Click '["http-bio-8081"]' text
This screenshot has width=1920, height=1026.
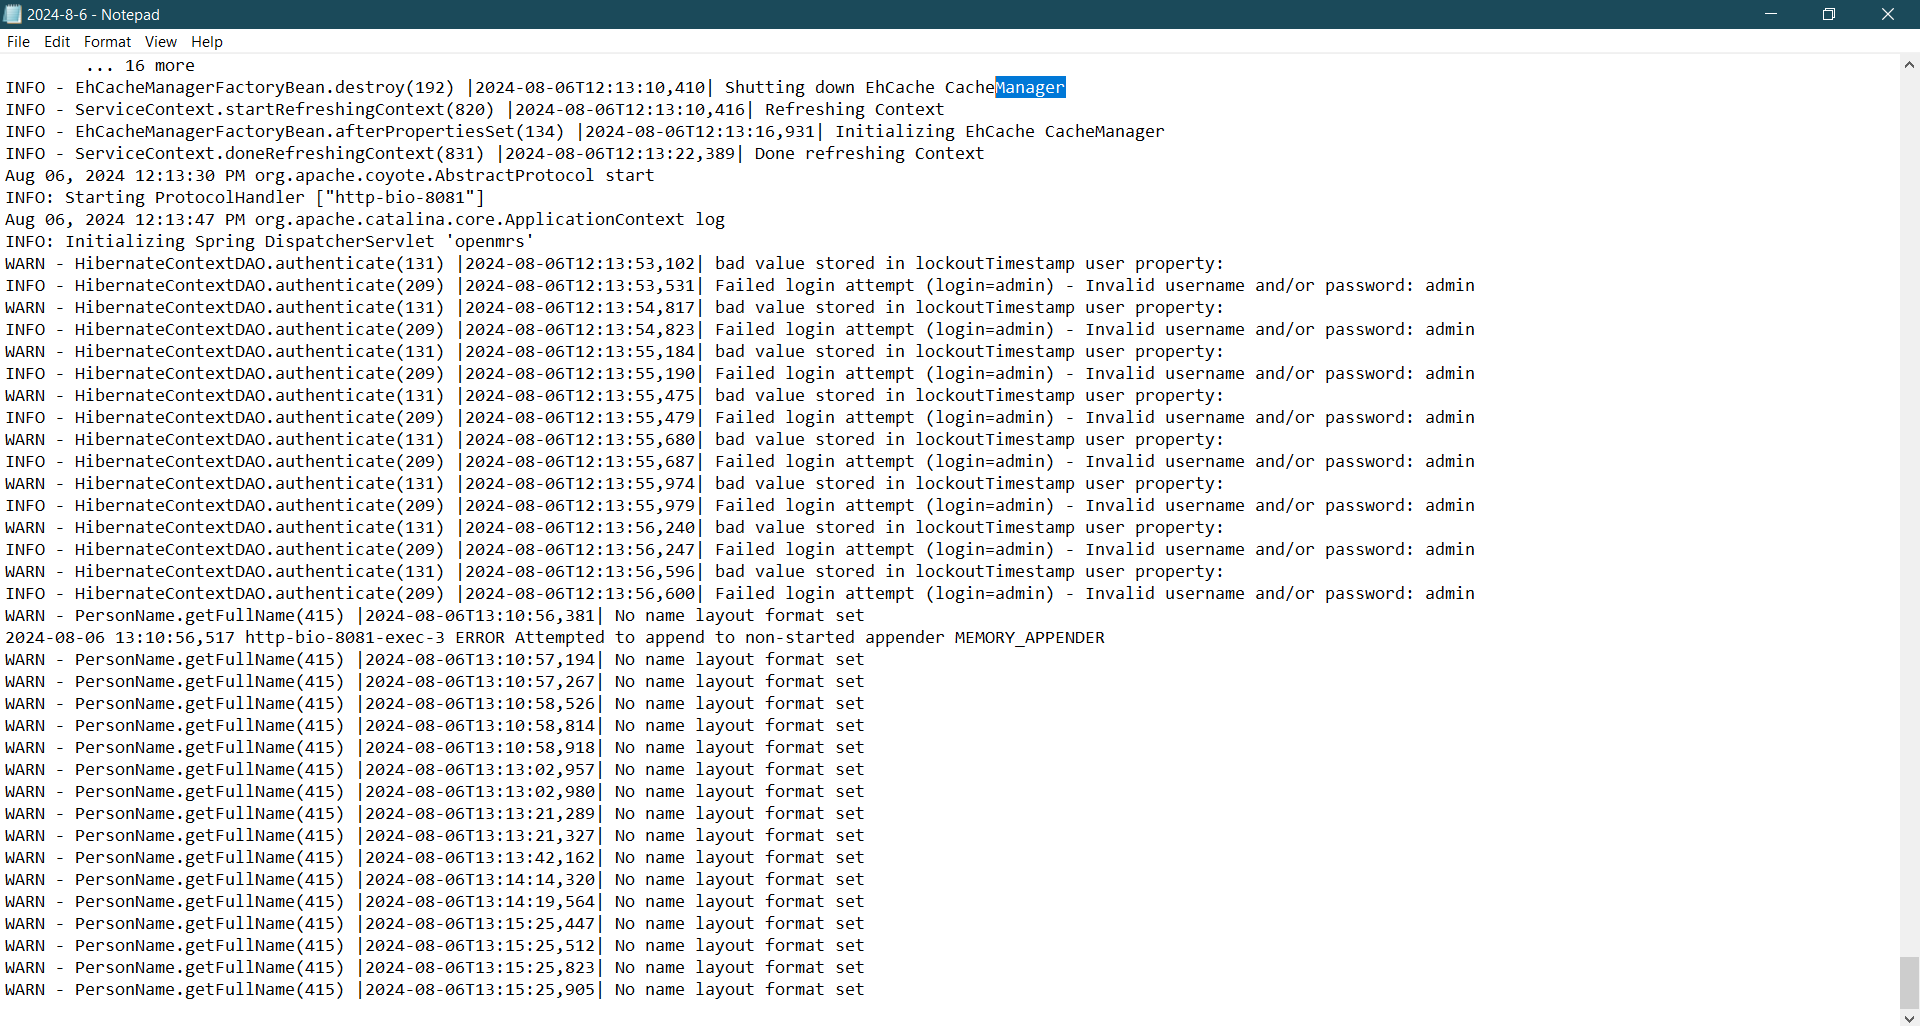(400, 198)
